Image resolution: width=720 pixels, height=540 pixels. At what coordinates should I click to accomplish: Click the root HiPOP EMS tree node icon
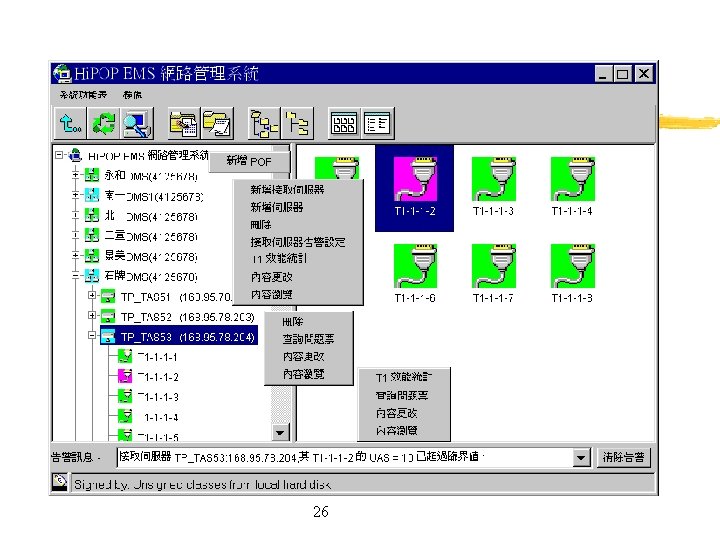click(x=75, y=155)
